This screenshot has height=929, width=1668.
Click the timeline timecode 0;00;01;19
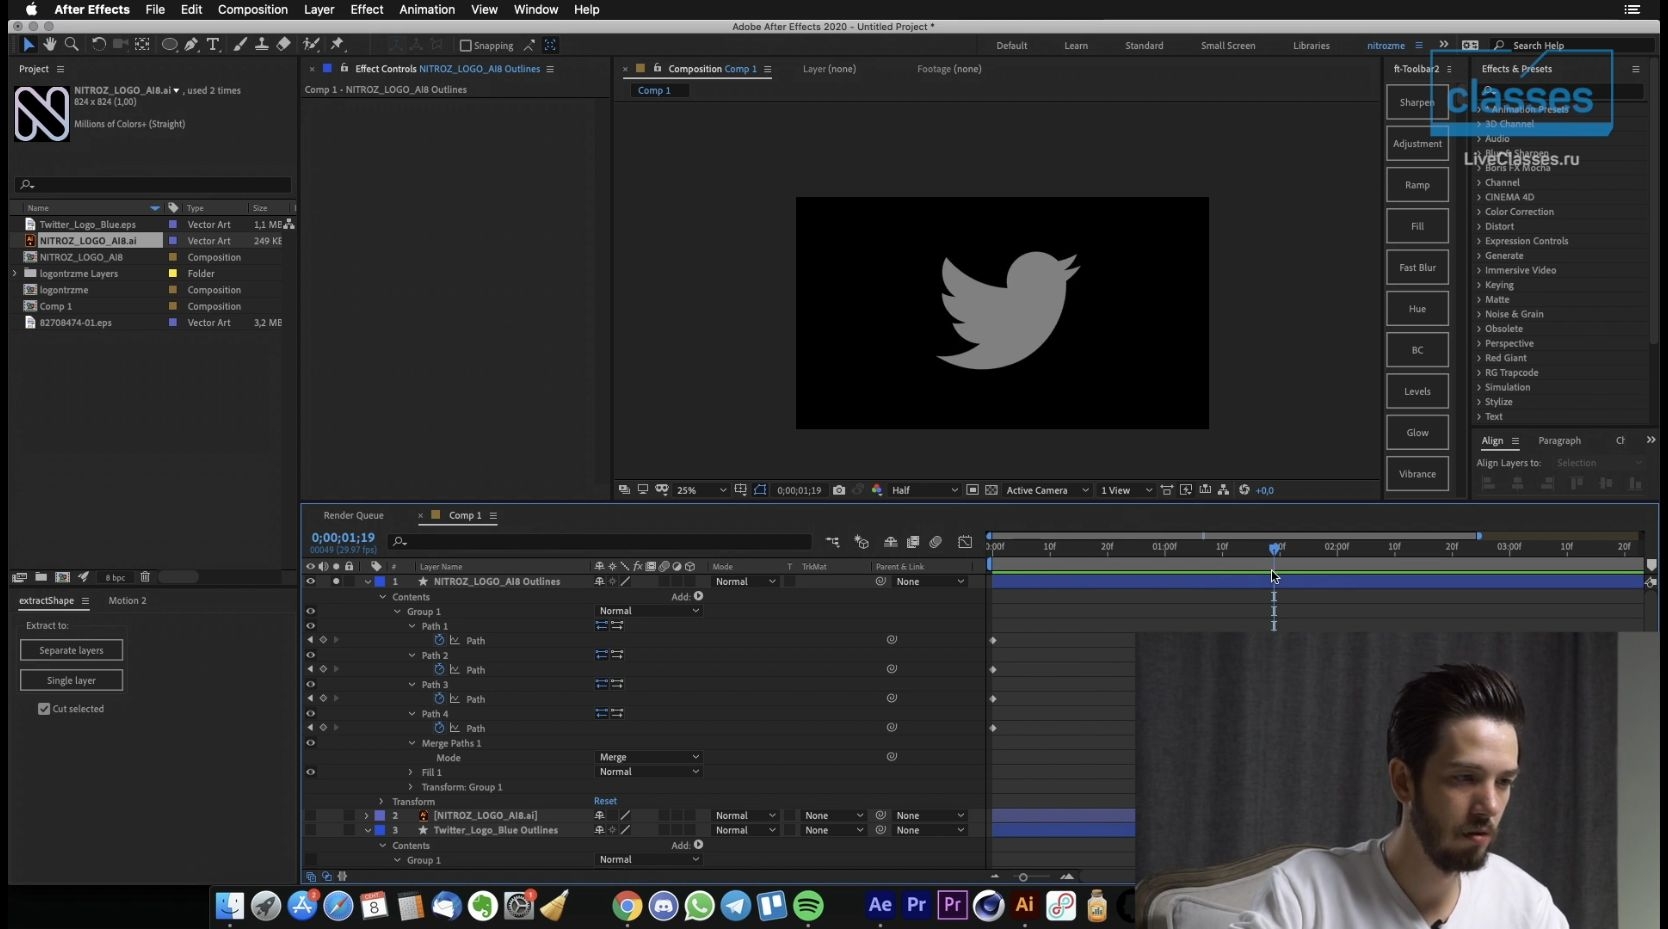(343, 537)
